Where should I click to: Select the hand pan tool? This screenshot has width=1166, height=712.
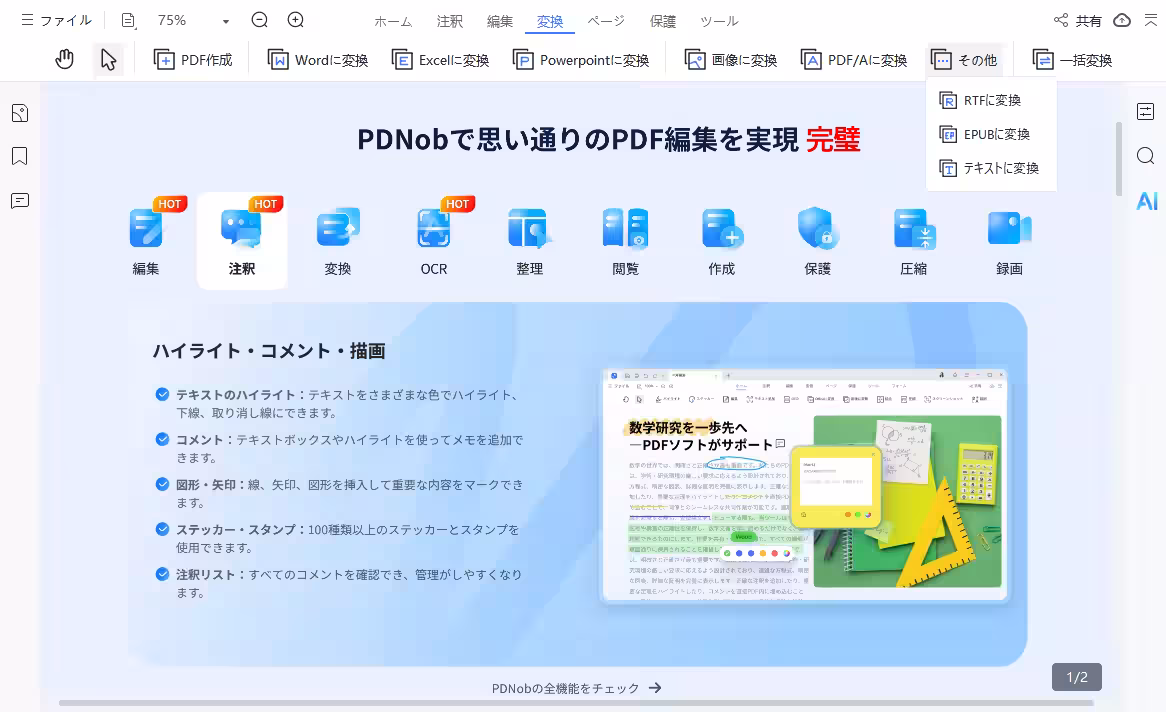[x=65, y=60]
